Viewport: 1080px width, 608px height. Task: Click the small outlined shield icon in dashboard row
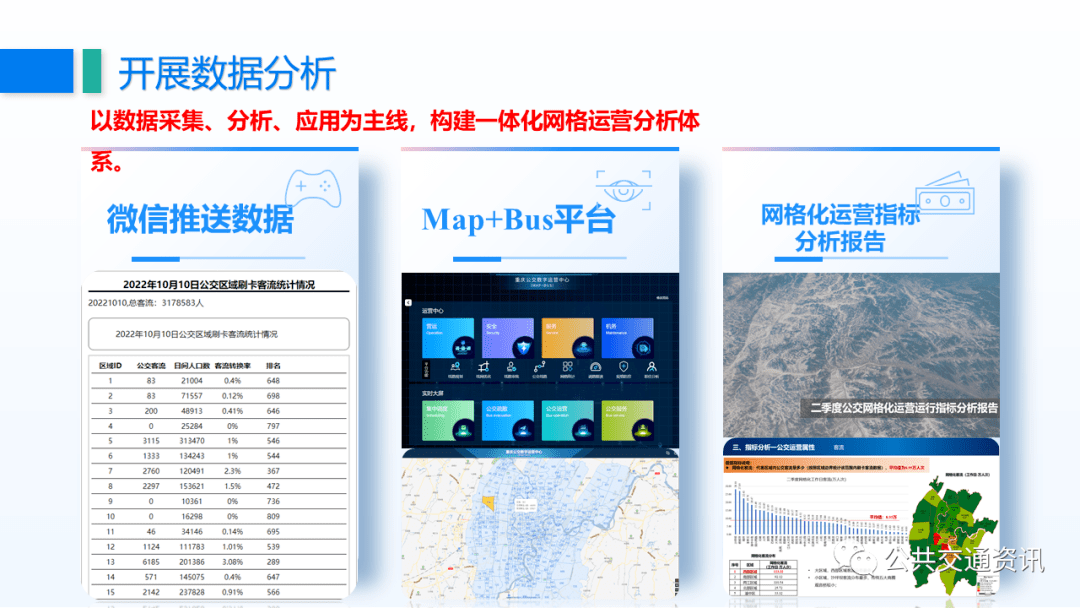click(623, 367)
